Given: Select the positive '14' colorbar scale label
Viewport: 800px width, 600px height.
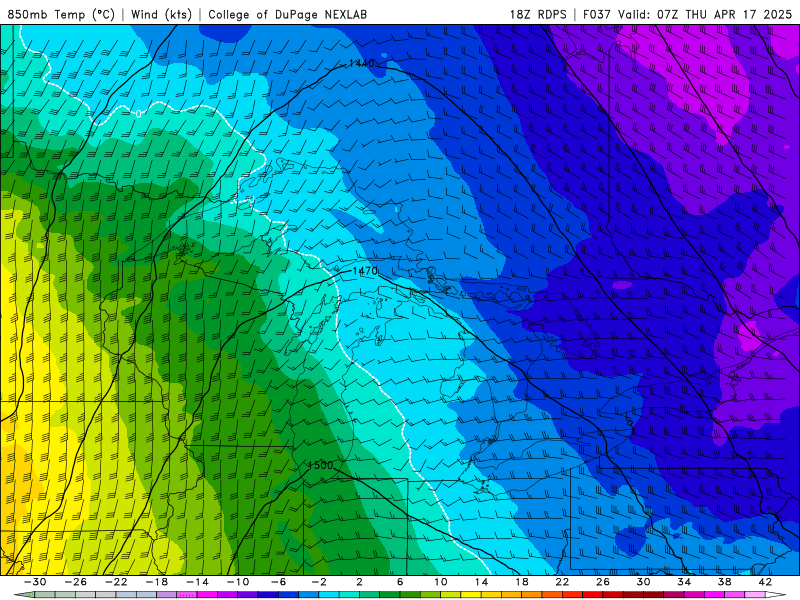Looking at the screenshot, I should pyautogui.click(x=481, y=582).
